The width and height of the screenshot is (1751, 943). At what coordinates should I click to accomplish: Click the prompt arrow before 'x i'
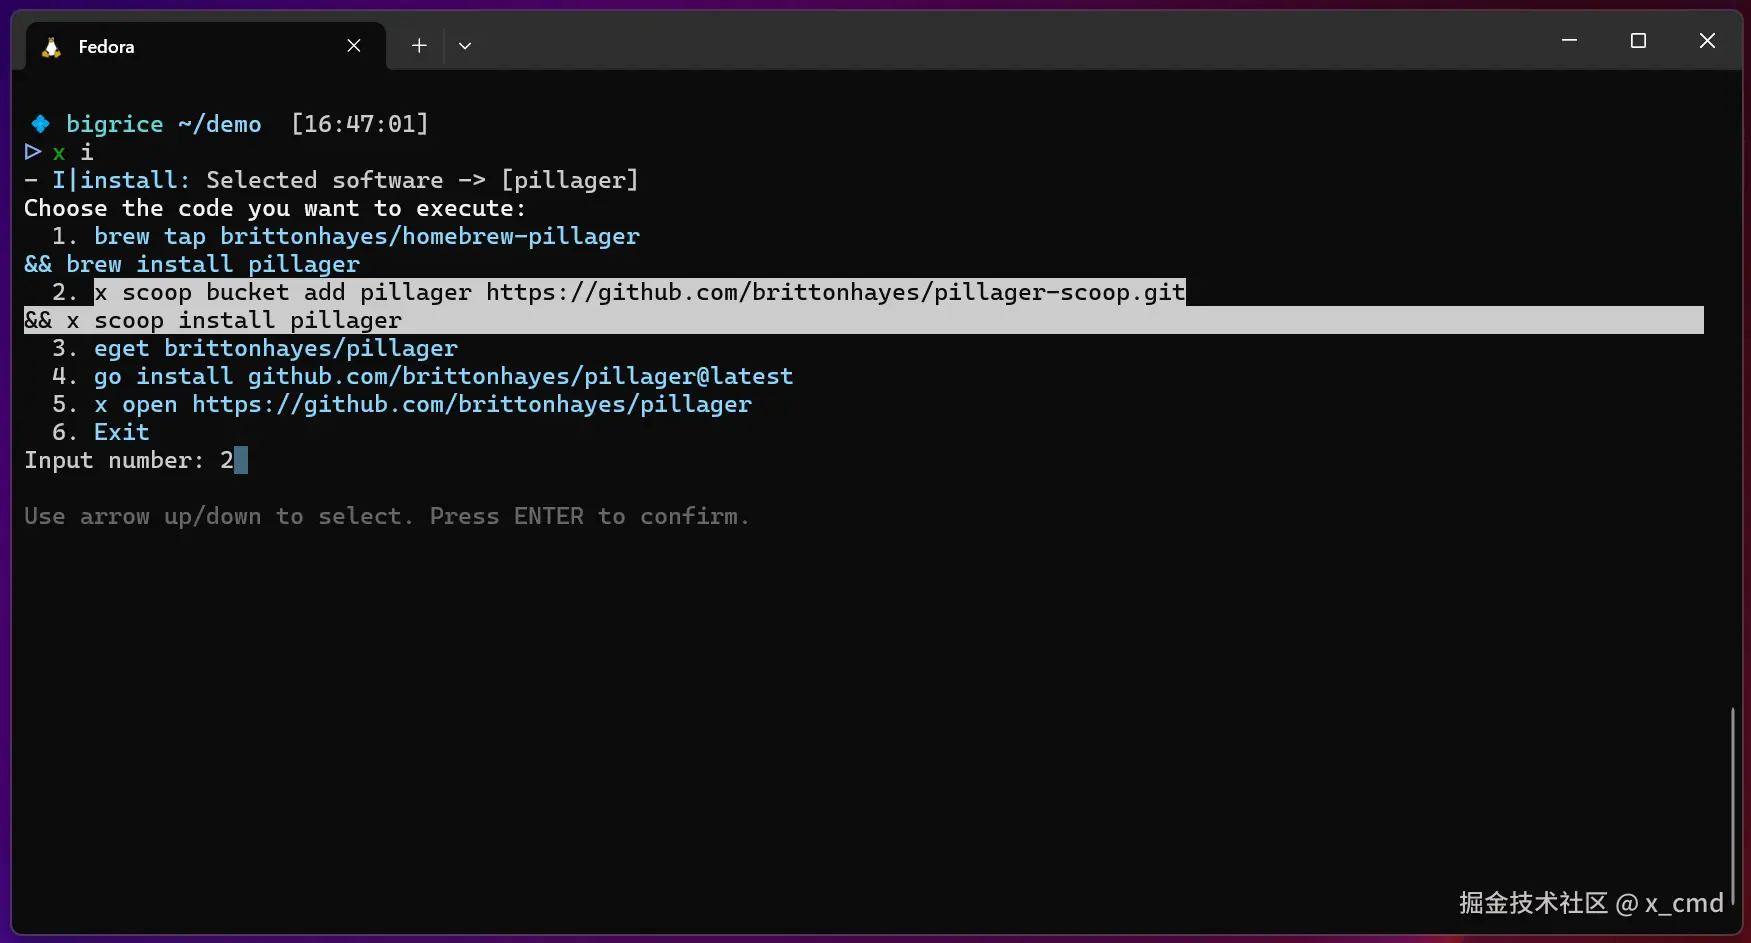pos(33,152)
